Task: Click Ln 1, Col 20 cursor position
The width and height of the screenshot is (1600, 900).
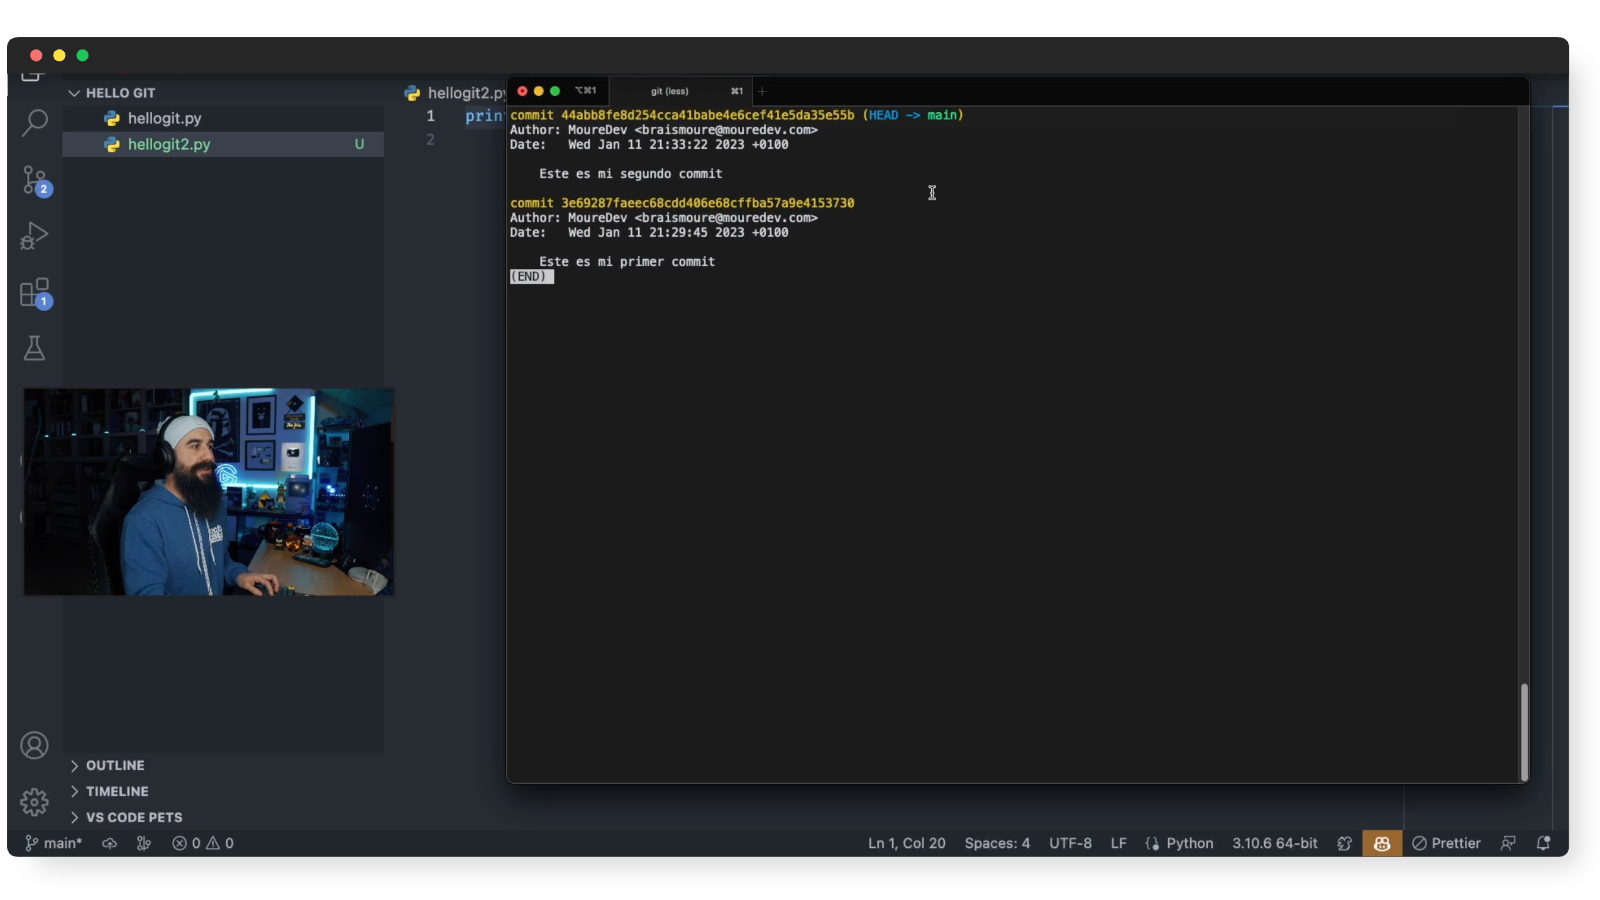Action: [x=906, y=843]
